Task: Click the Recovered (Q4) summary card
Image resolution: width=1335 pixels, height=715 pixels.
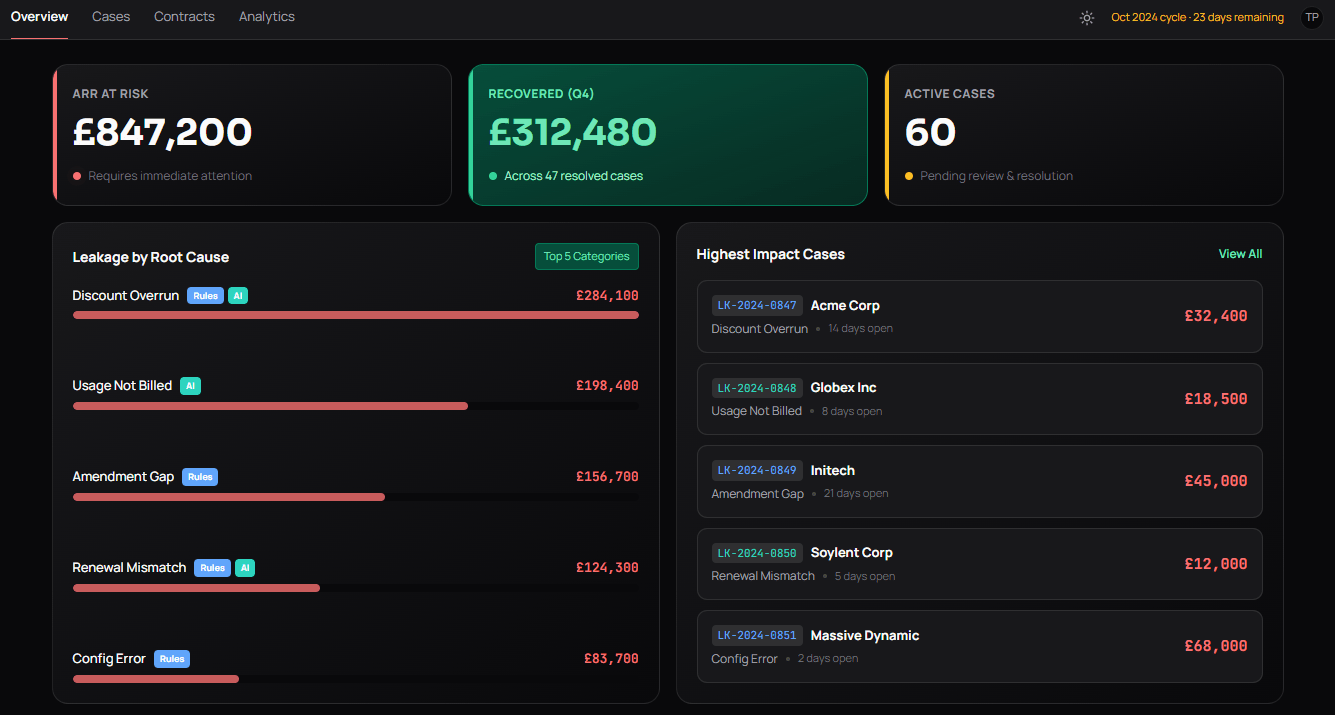Action: [x=668, y=135]
